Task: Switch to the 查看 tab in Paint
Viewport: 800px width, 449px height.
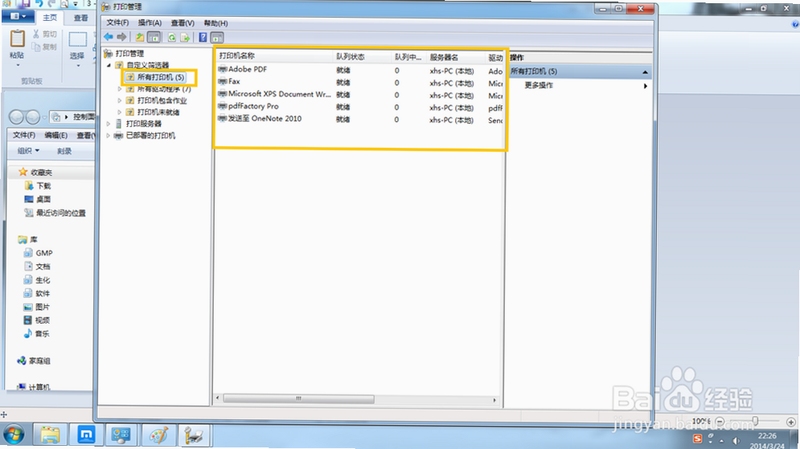Action: [x=81, y=18]
